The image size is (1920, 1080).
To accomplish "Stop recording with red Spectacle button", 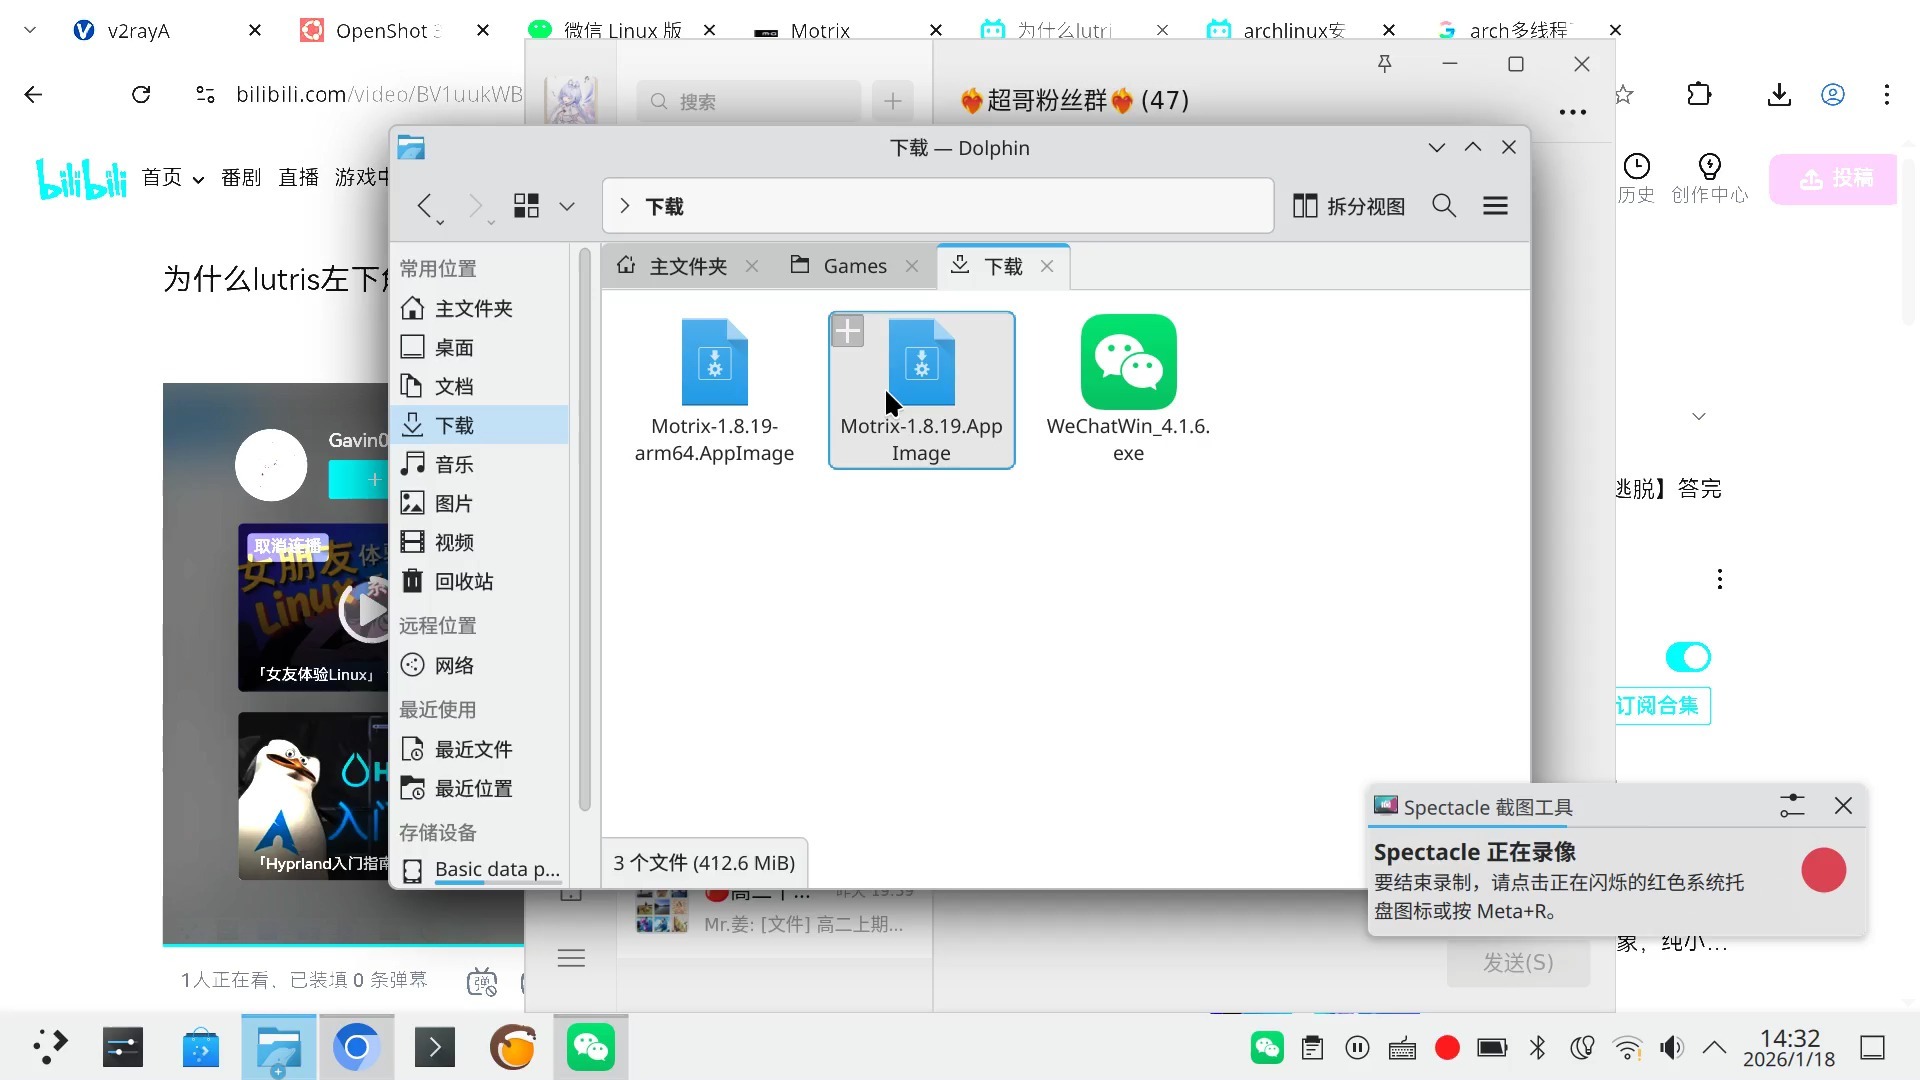I will click(x=1823, y=870).
